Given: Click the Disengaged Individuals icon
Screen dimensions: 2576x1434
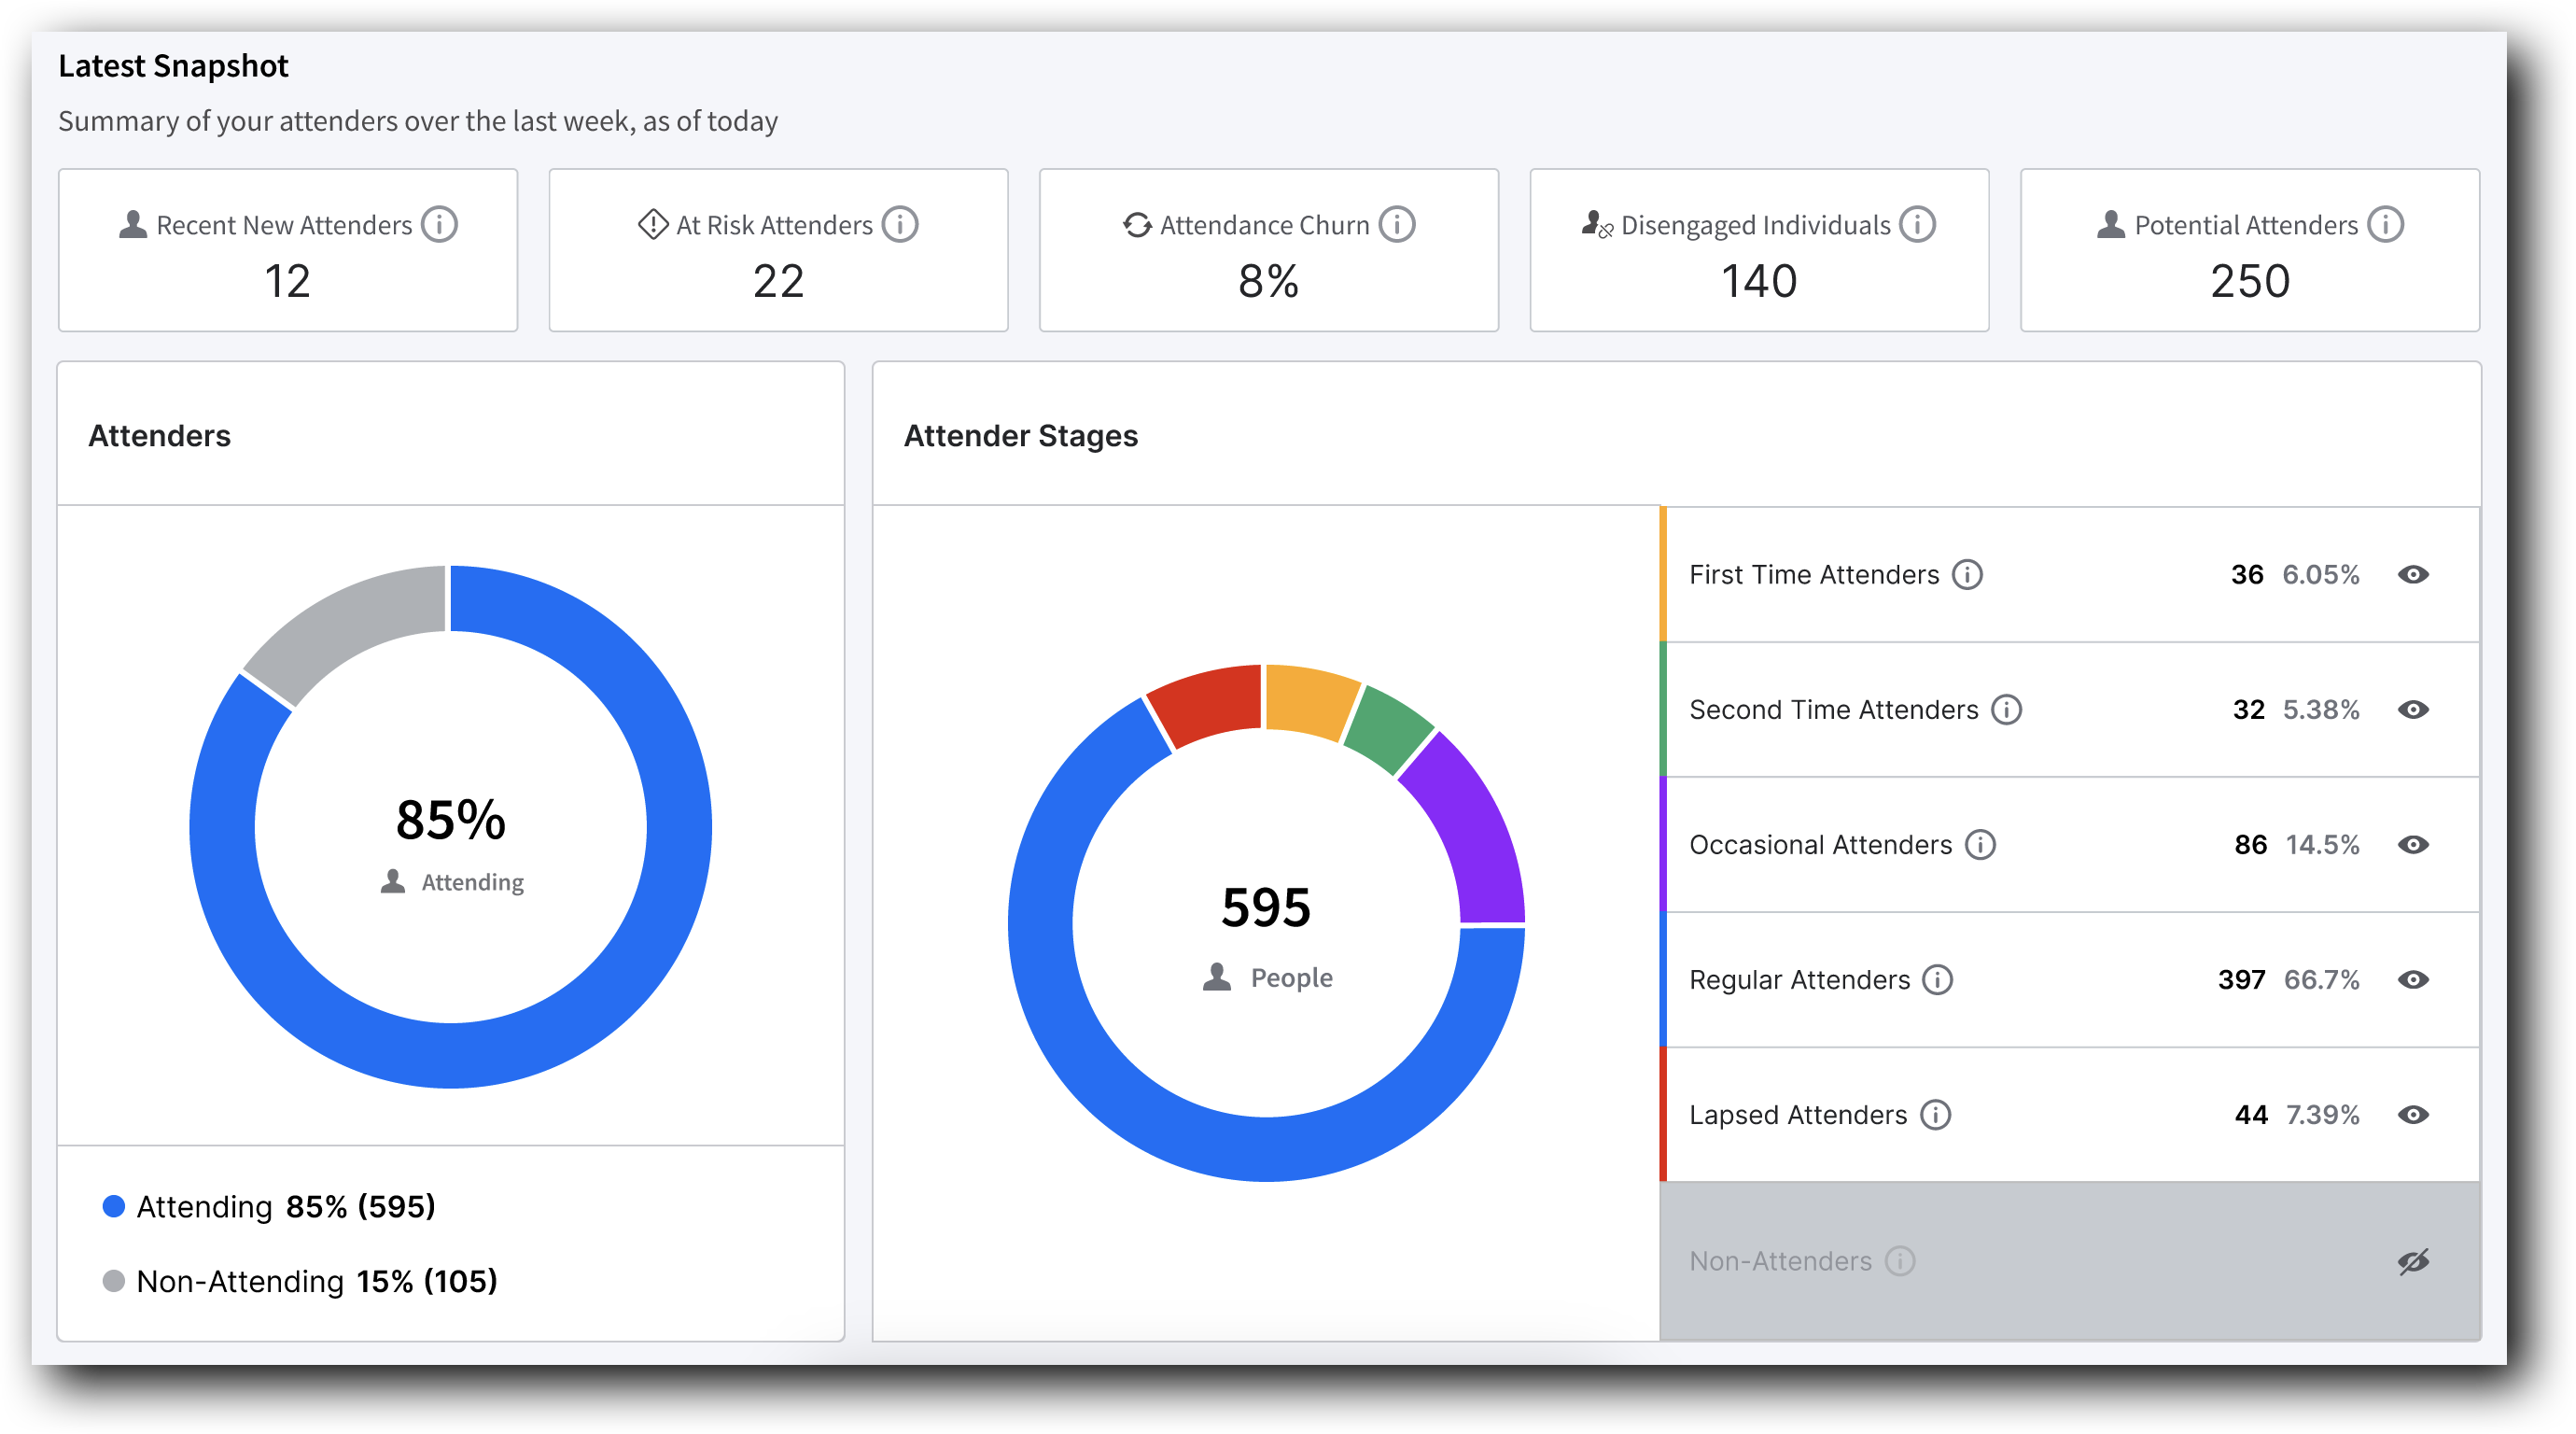Looking at the screenshot, I should (1597, 223).
